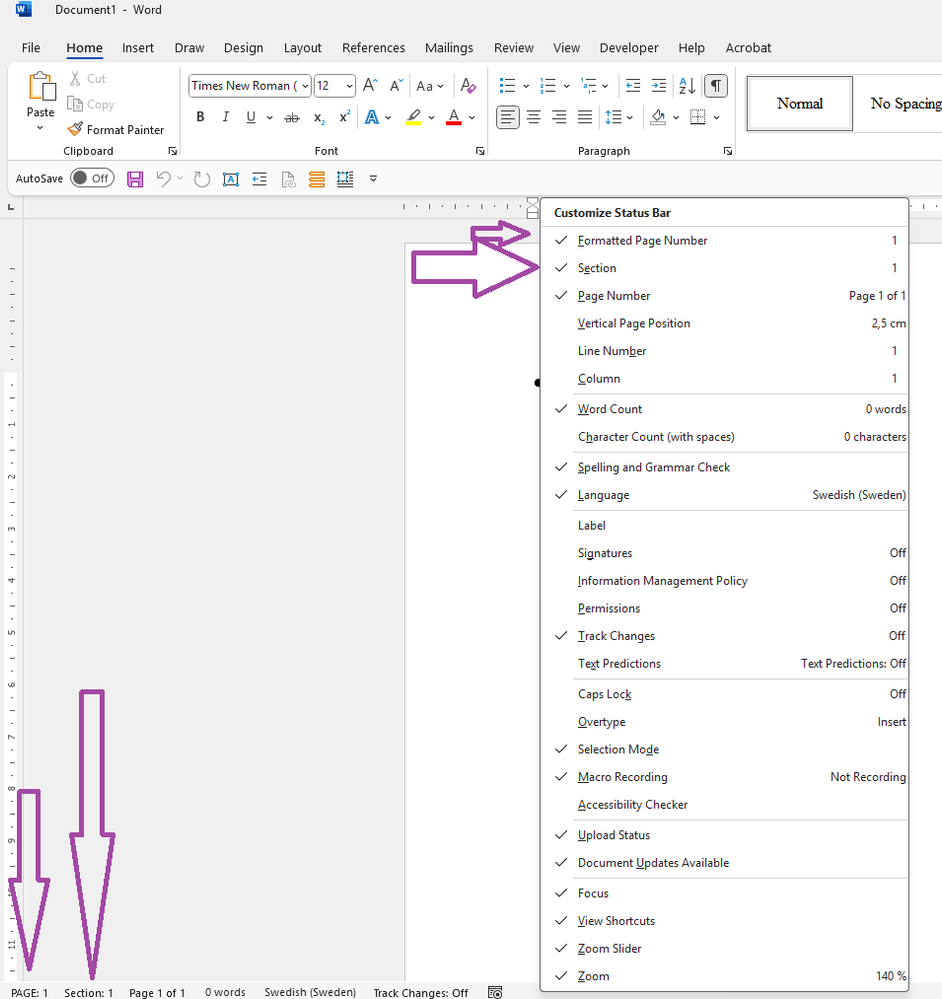
Task: Open the font name dropdown
Action: [x=305, y=86]
